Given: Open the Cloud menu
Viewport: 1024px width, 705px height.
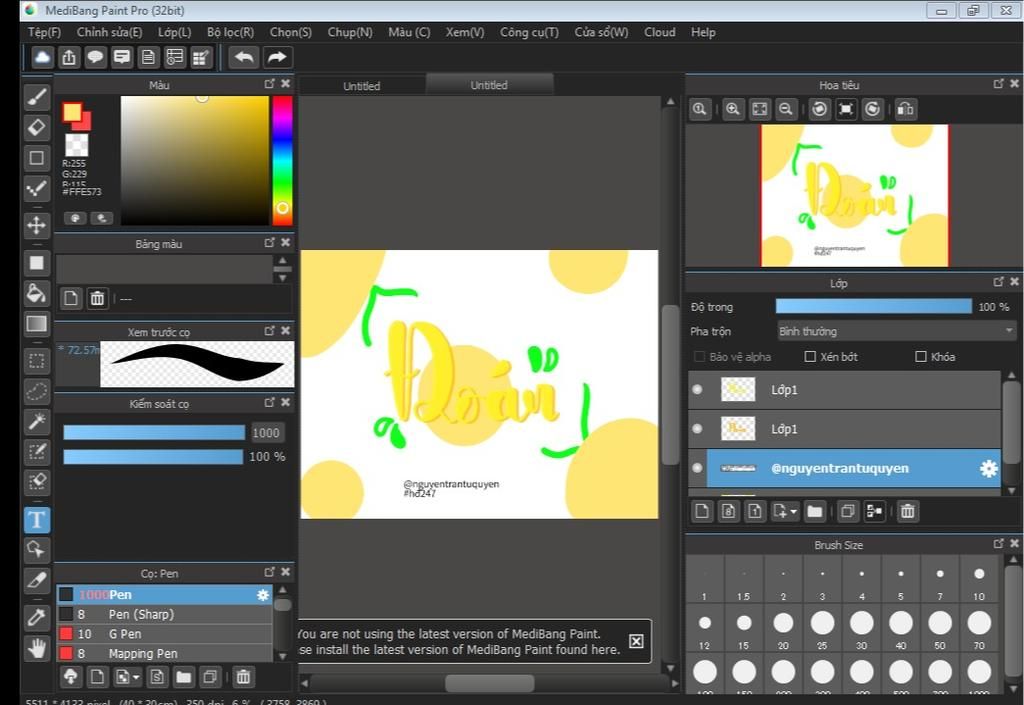Looking at the screenshot, I should 660,32.
